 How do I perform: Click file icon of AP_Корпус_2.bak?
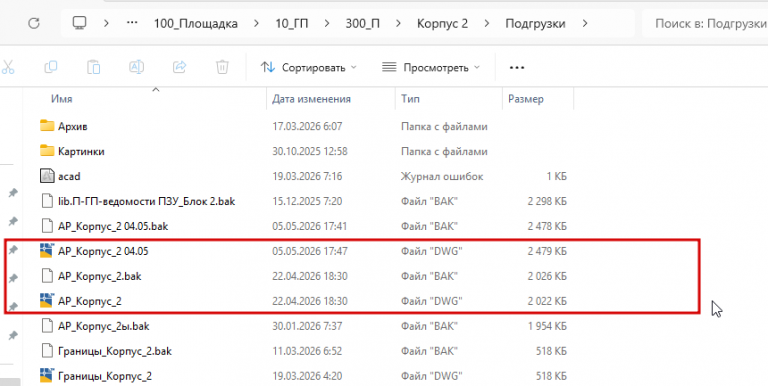47,276
